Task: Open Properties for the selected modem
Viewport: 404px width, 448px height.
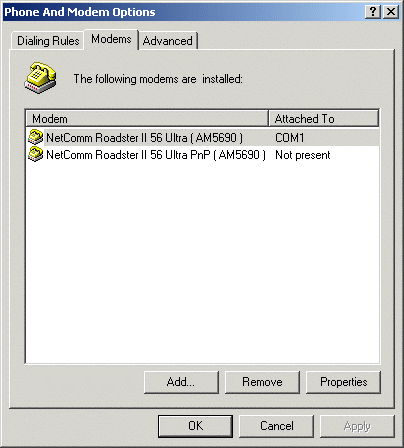Action: click(x=343, y=382)
